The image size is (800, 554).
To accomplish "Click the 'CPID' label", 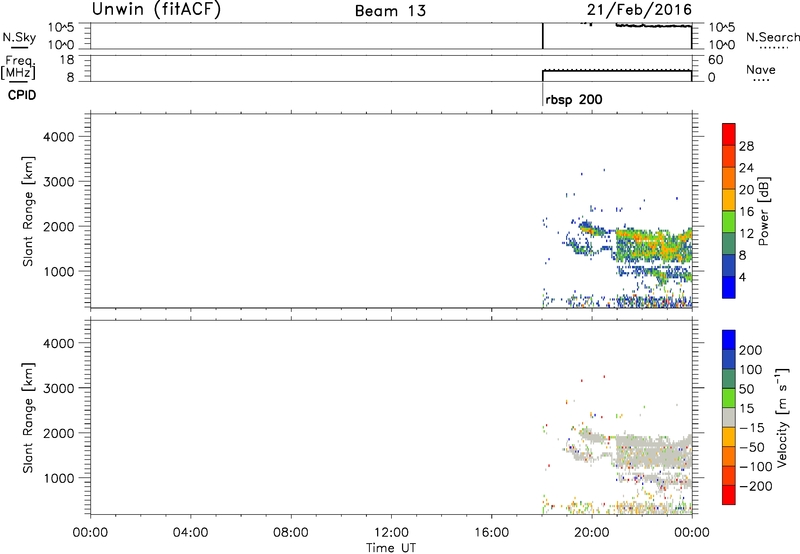I will click(22, 95).
